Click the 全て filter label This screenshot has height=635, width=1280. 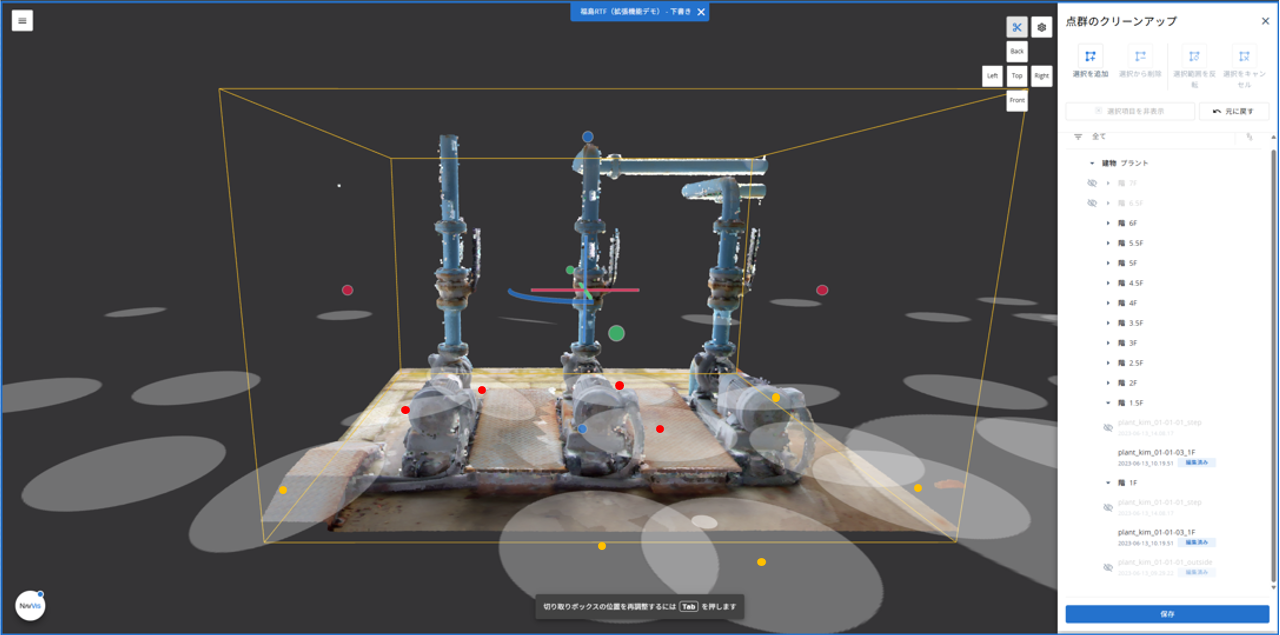(1099, 137)
